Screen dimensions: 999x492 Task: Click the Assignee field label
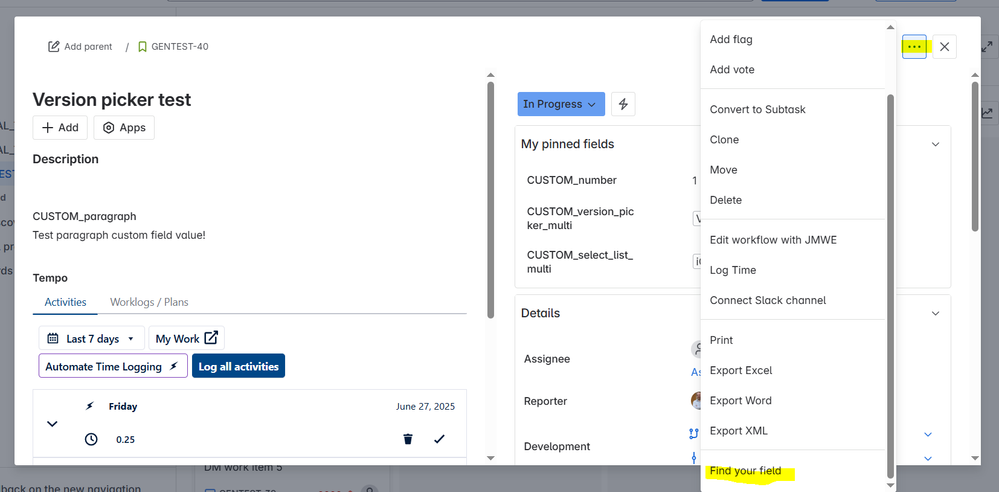pyautogui.click(x=547, y=359)
